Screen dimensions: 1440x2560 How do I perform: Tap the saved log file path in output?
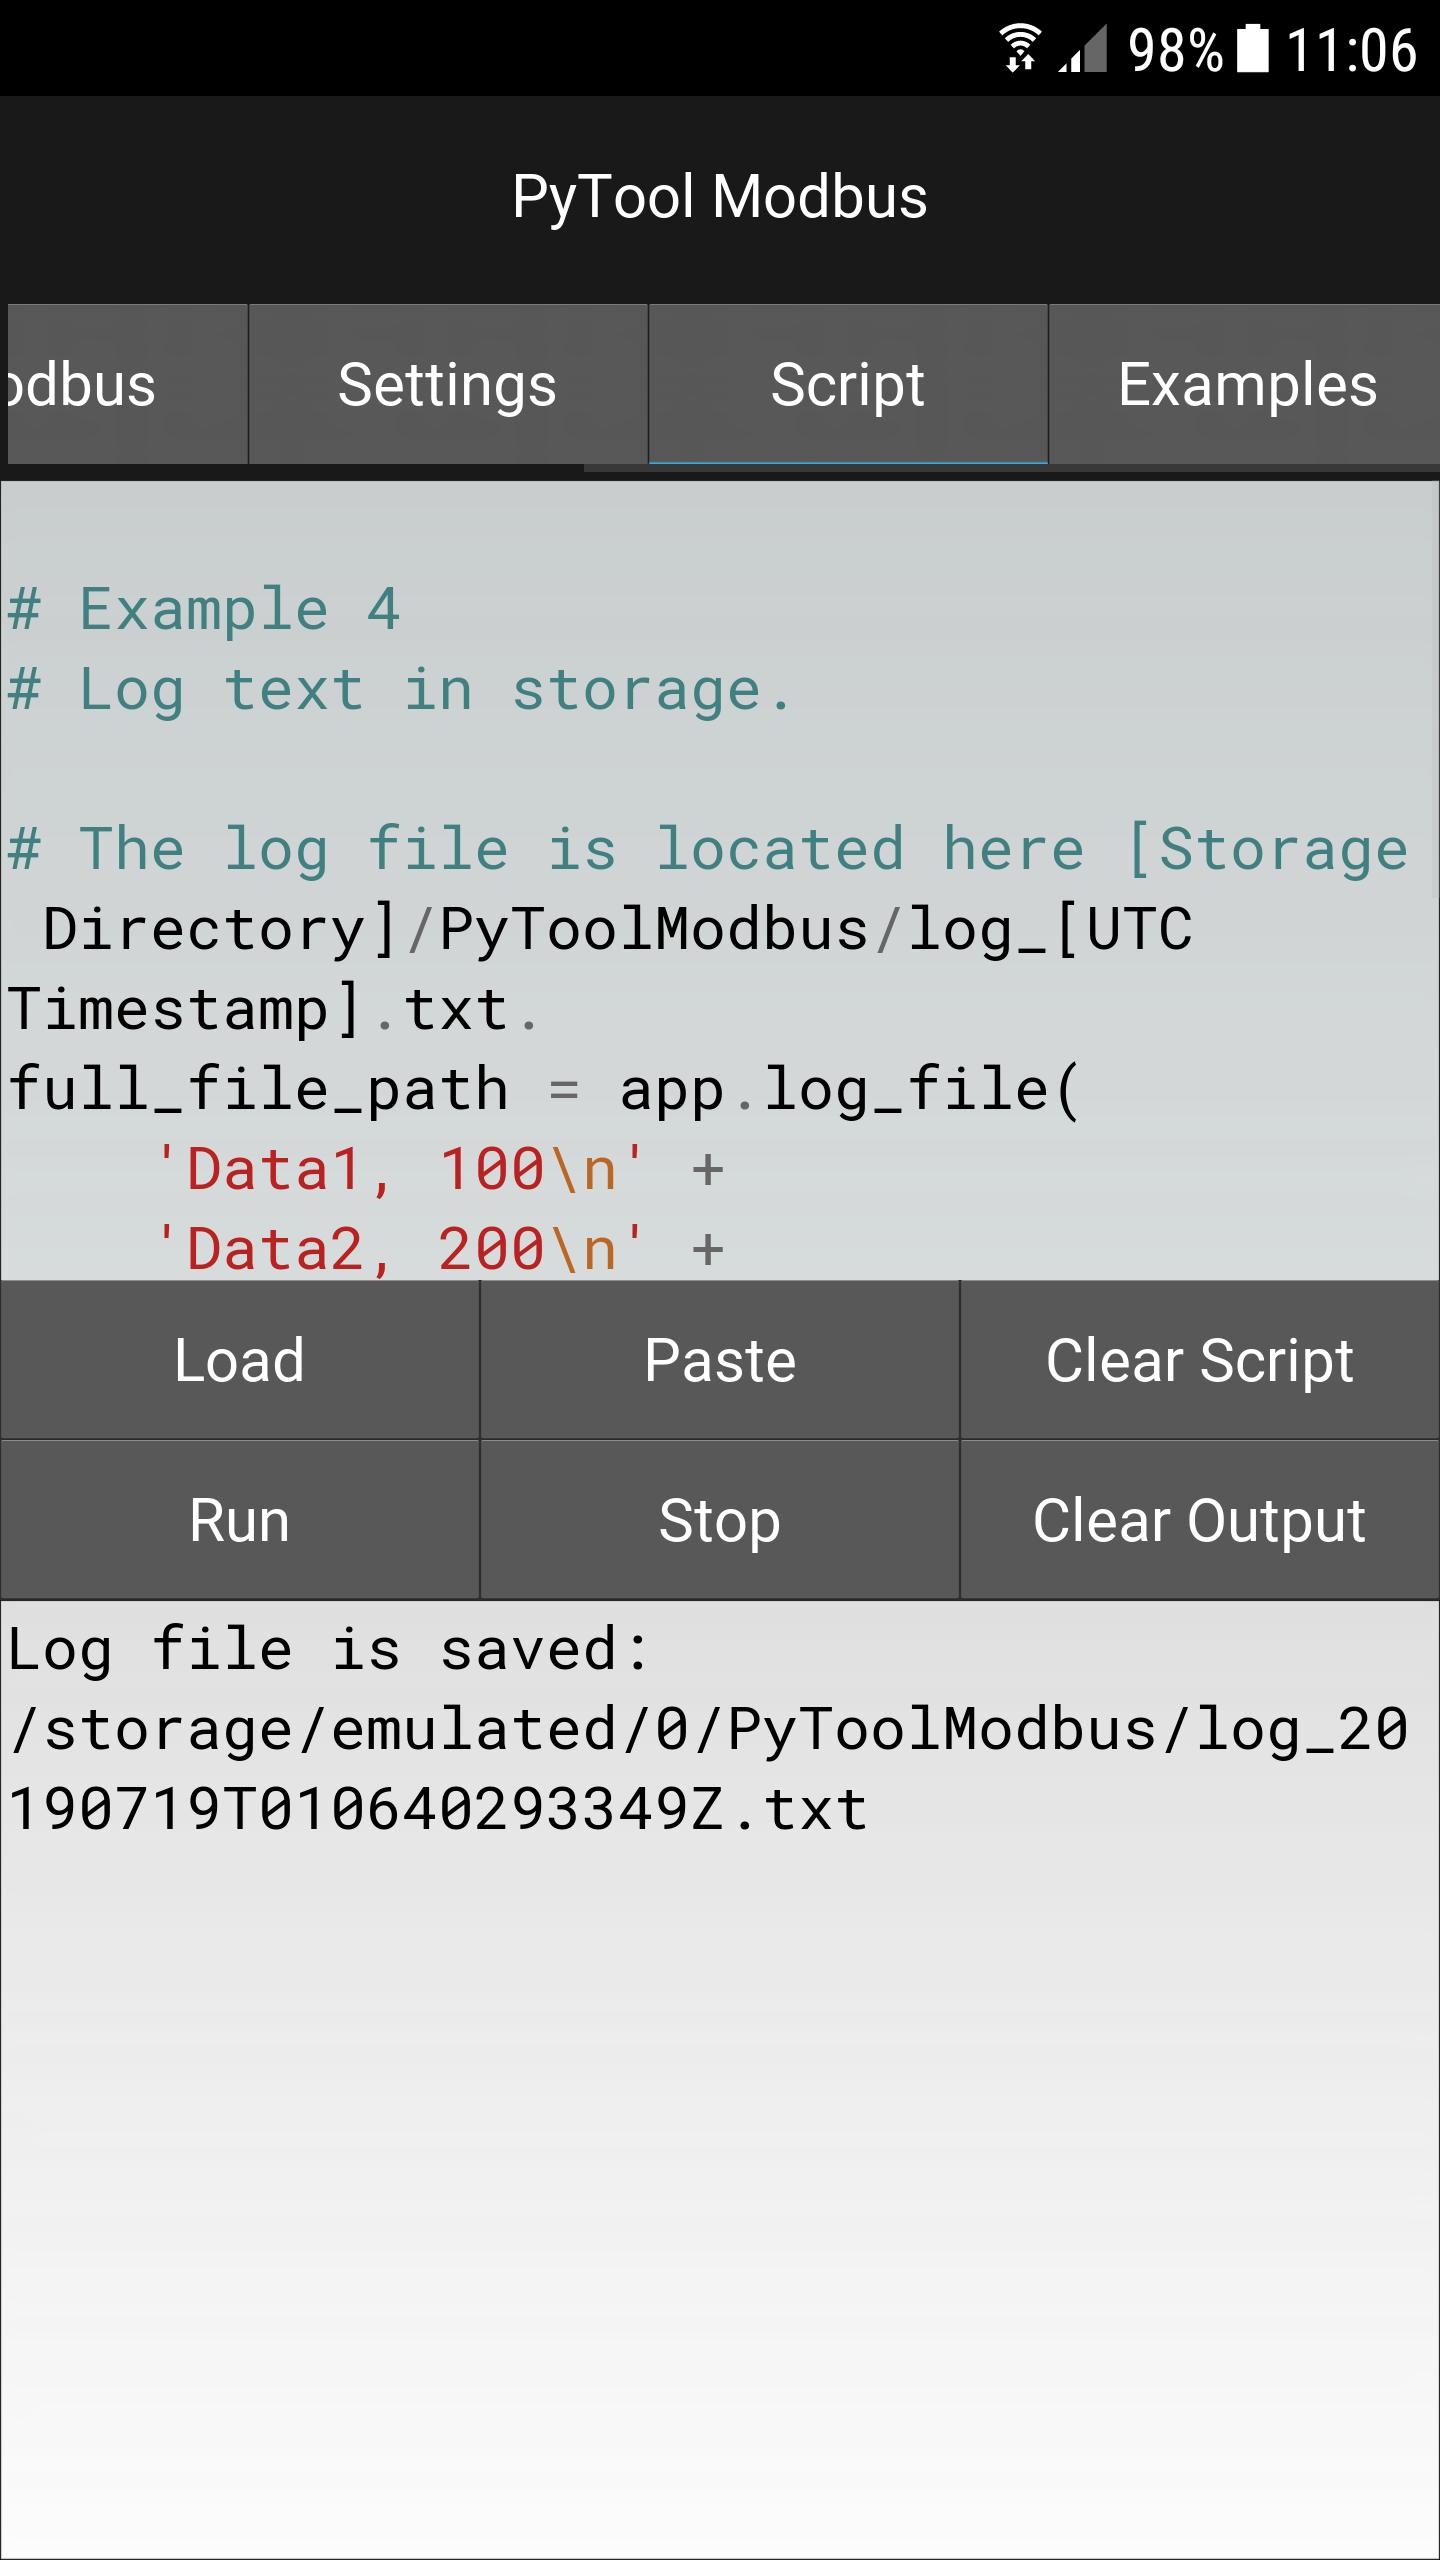(x=708, y=1769)
